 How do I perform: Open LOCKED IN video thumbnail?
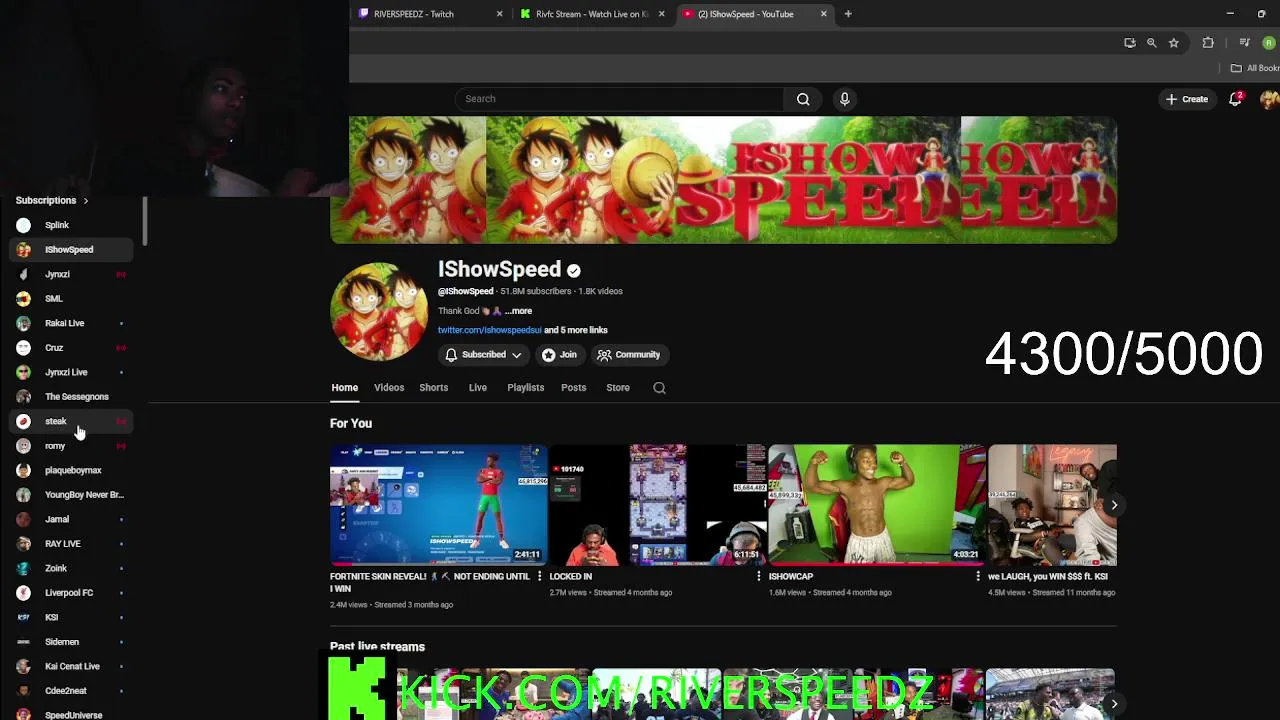point(657,505)
